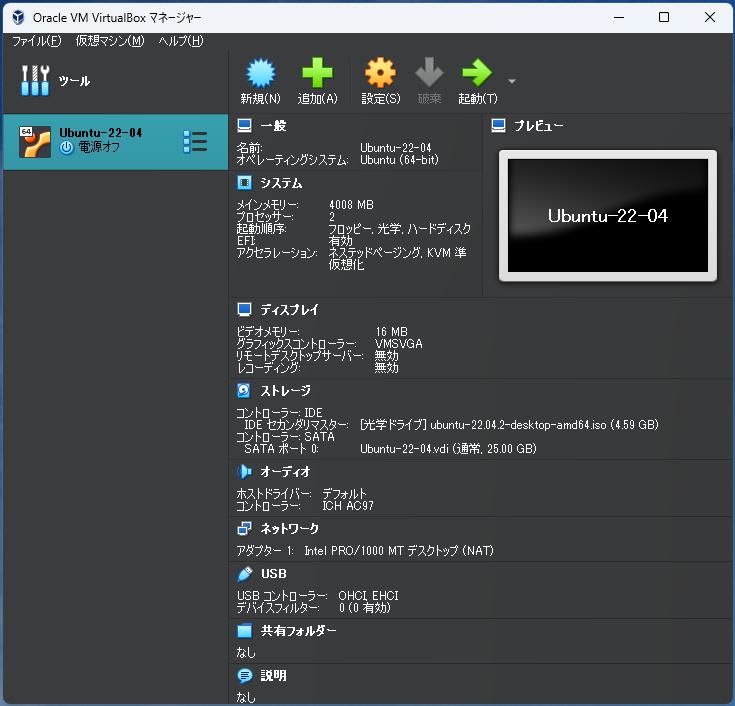Click the Add (追加) green plus icon
The height and width of the screenshot is (706, 735).
point(317,73)
